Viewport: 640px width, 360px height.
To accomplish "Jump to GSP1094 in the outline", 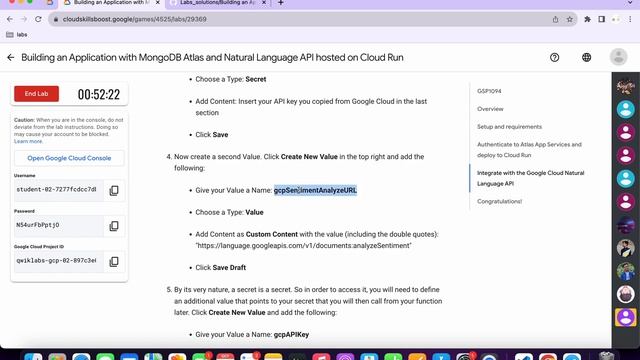I will [x=489, y=91].
